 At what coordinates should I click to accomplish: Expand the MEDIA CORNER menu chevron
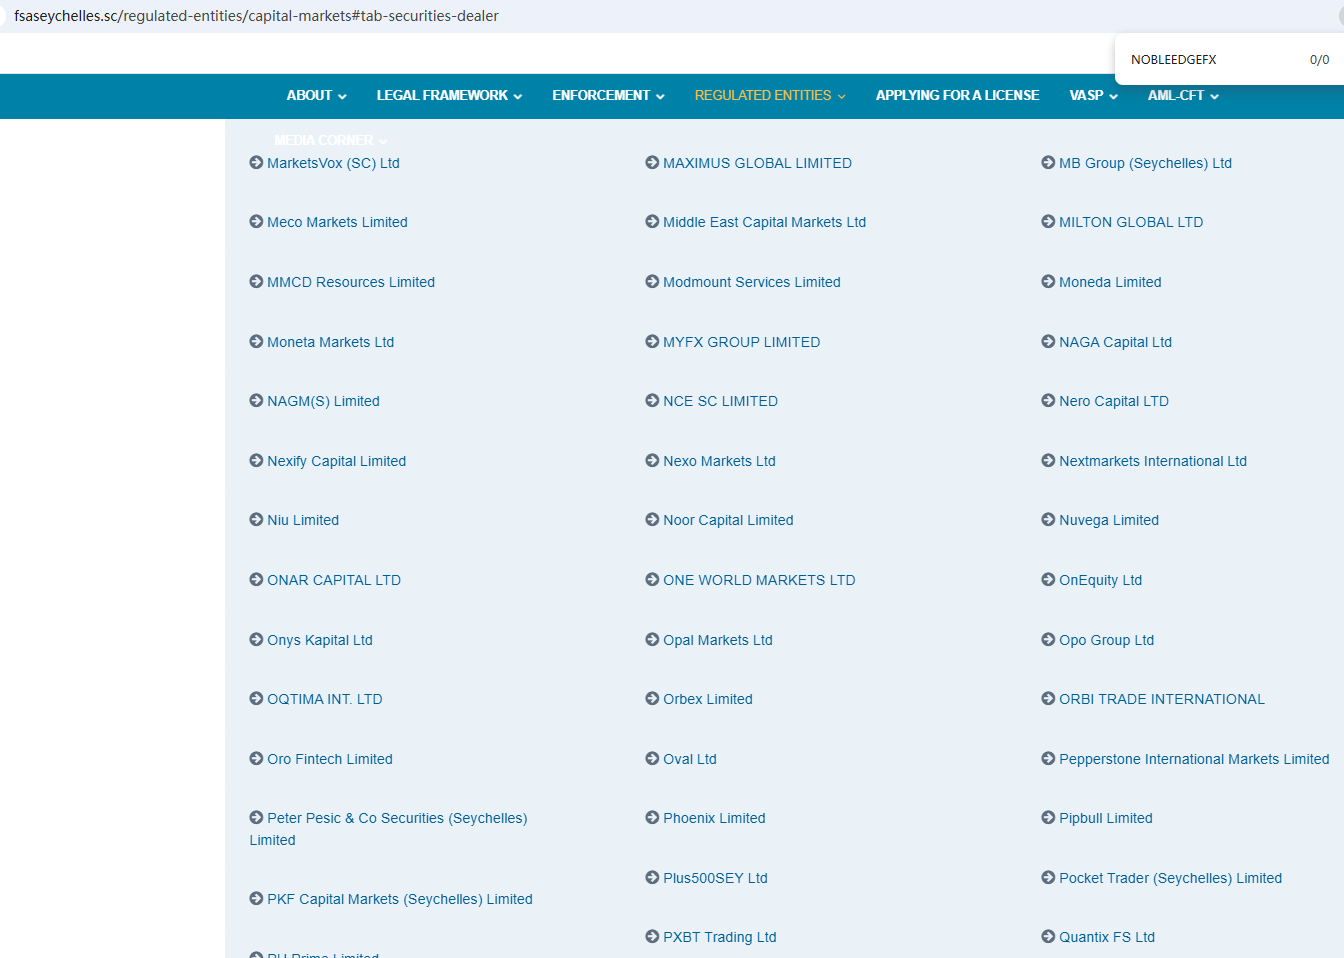click(384, 142)
